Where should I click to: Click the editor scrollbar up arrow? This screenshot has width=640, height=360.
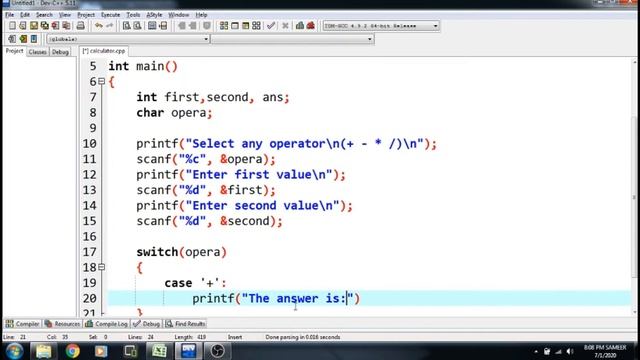(635, 62)
